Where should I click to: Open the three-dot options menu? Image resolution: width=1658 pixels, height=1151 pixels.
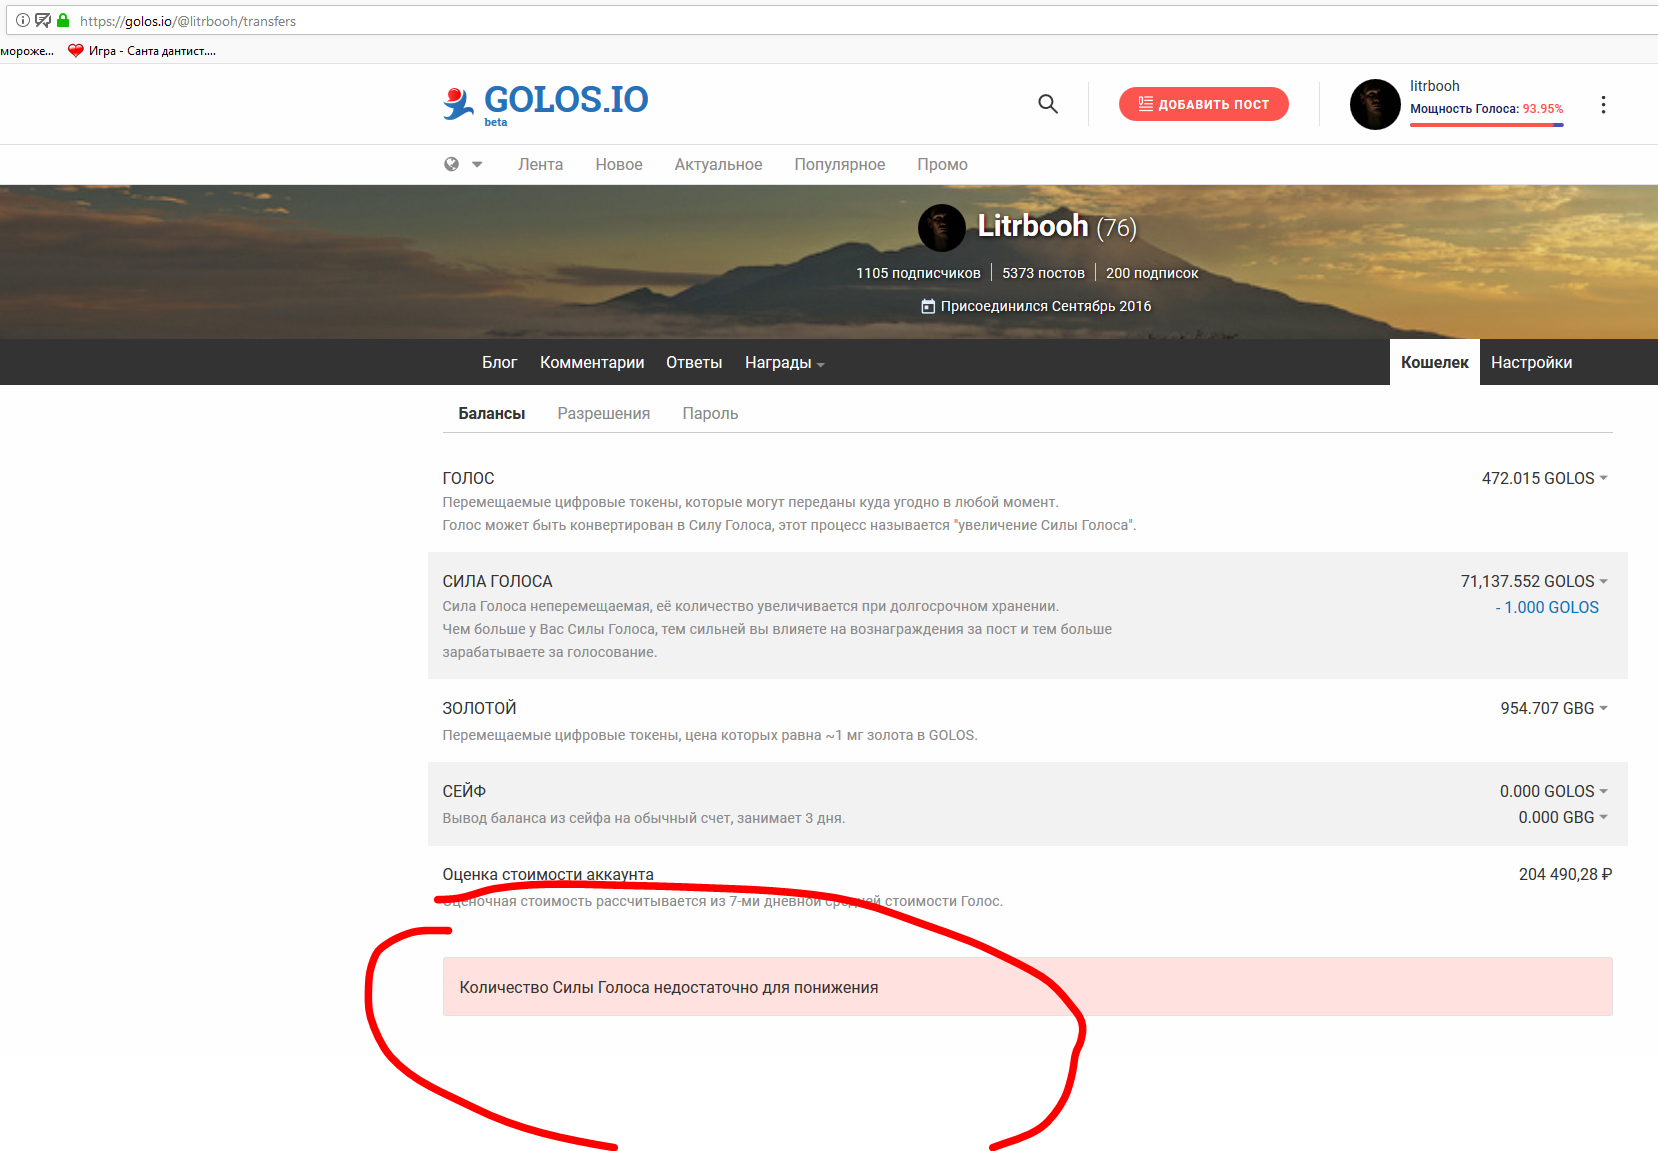click(1604, 103)
